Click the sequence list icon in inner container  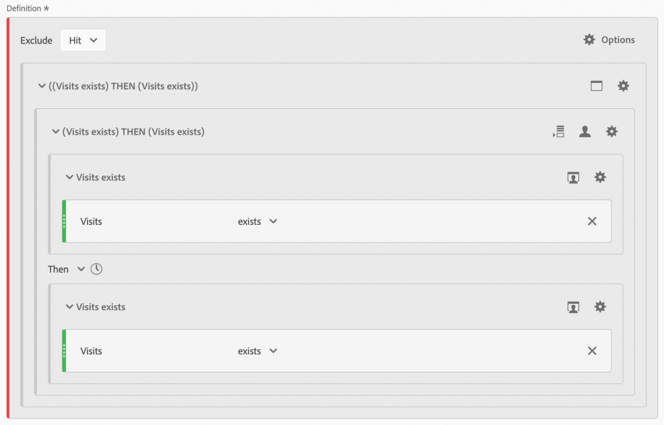click(559, 132)
